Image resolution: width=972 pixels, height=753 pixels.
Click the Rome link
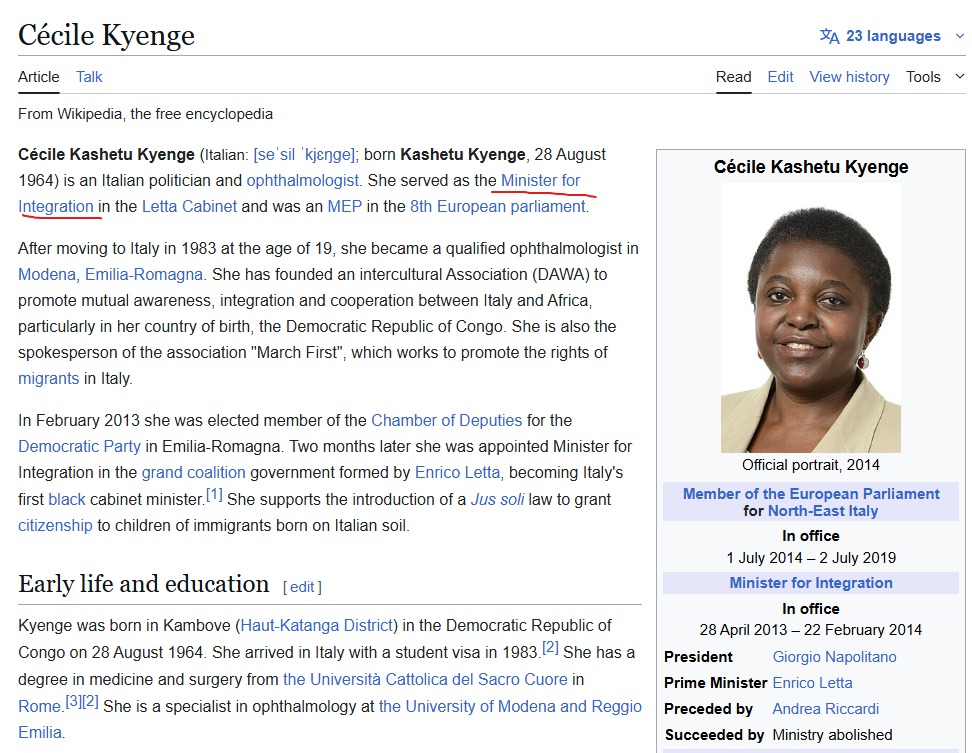coord(39,707)
